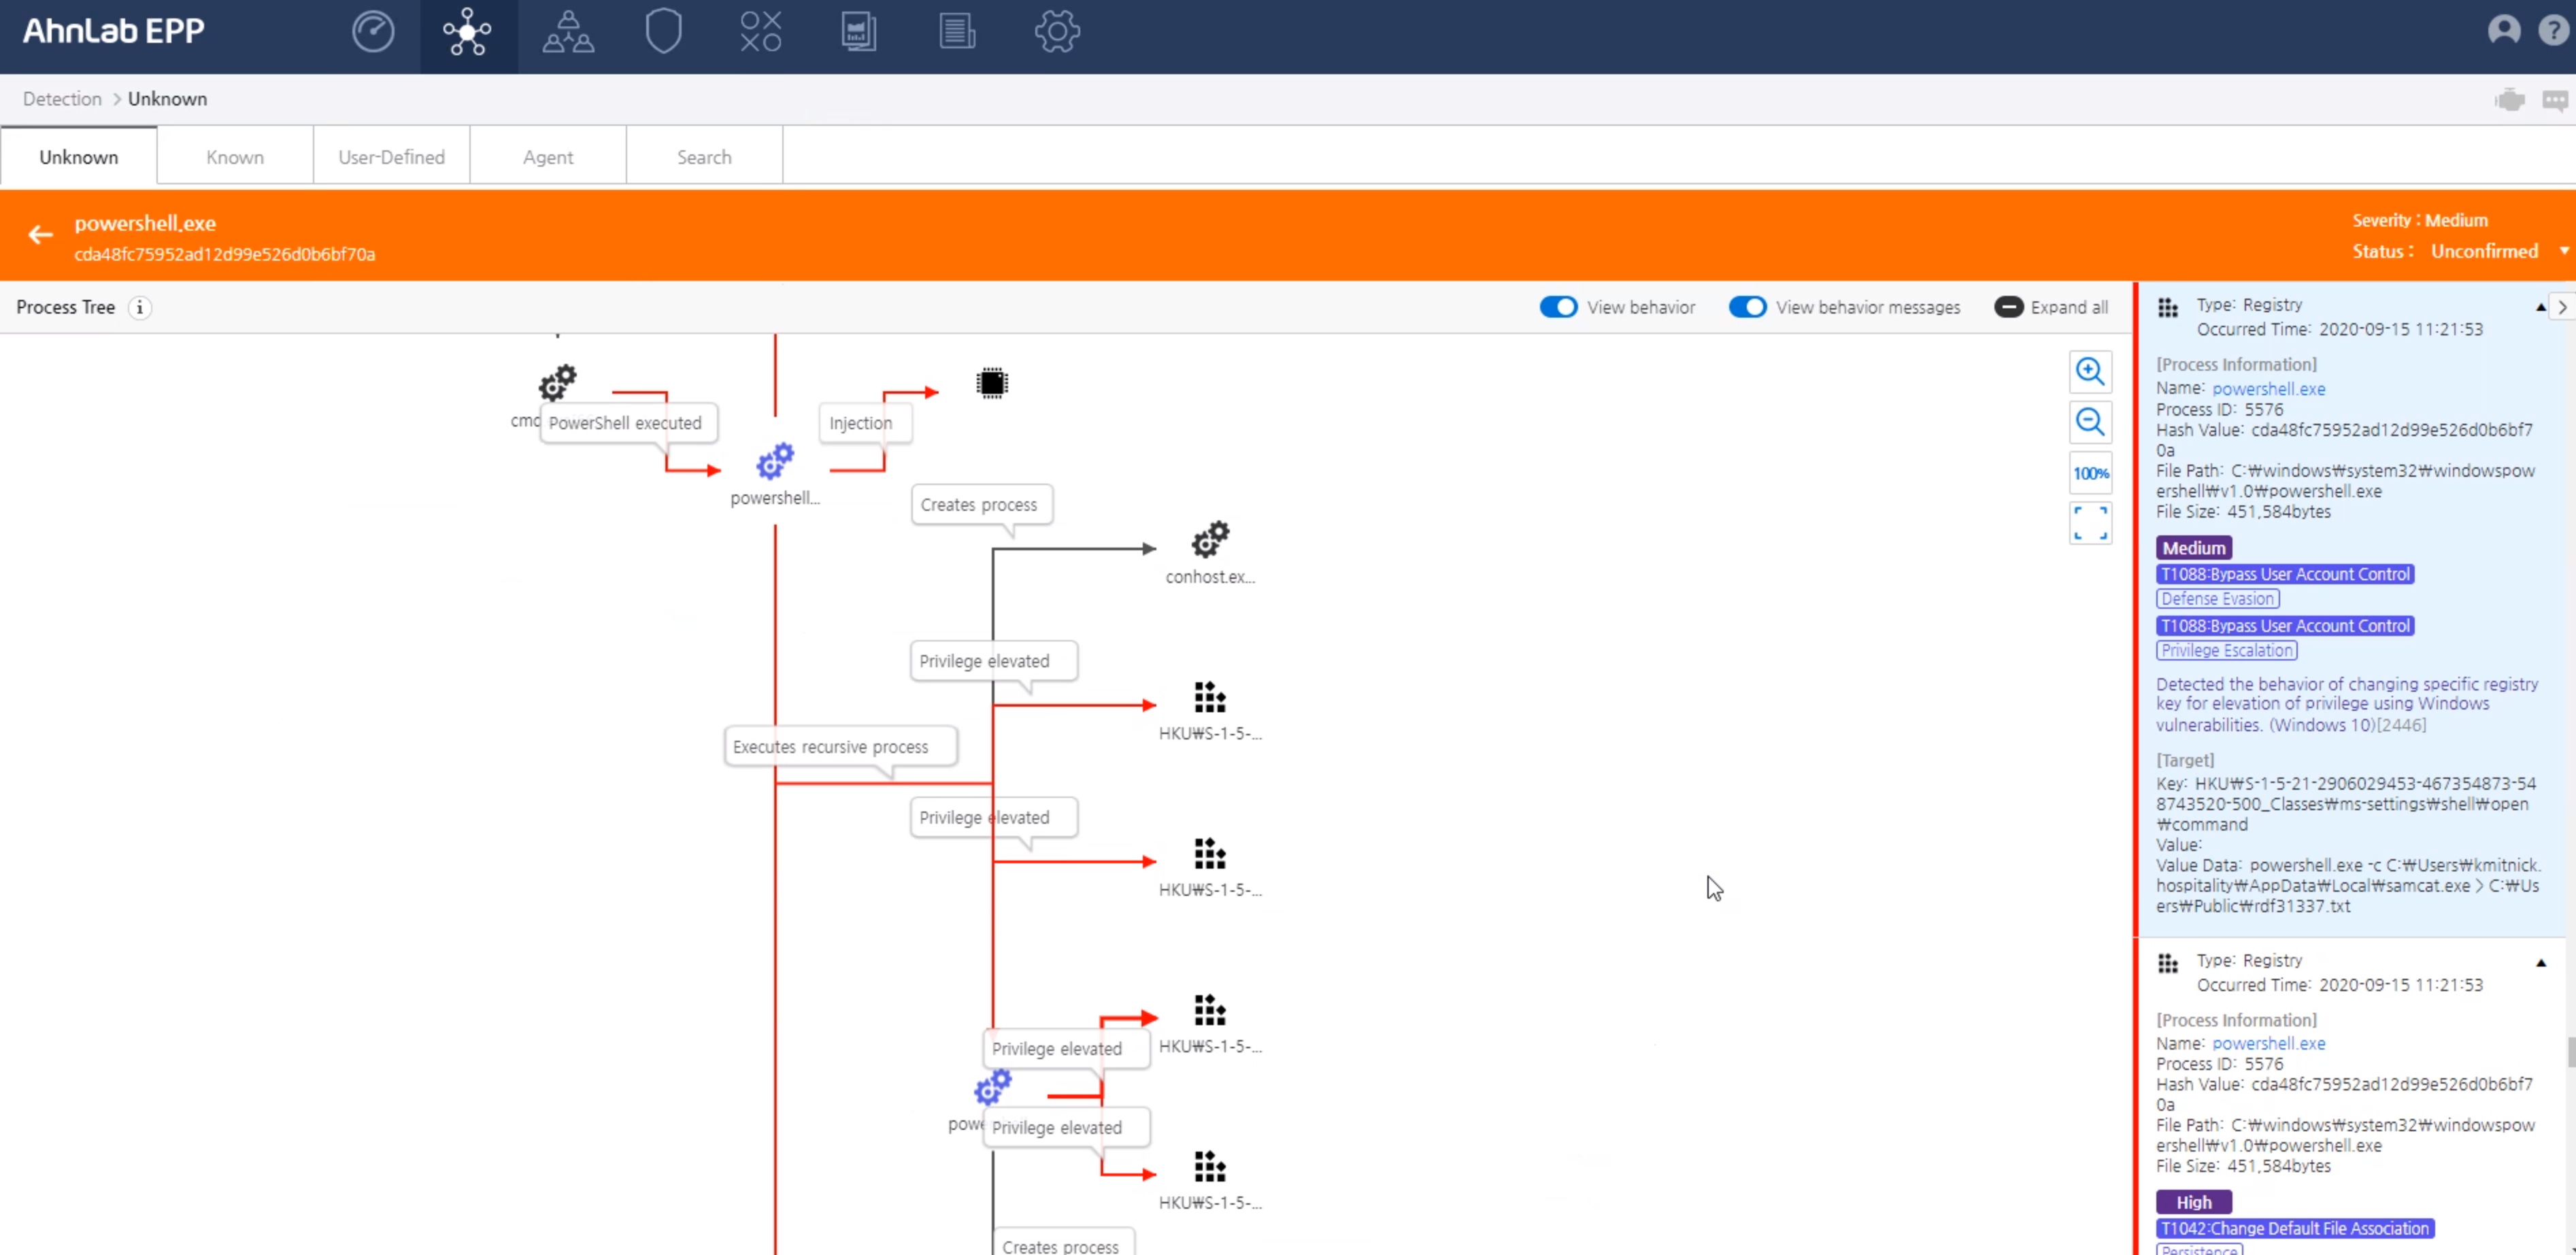Open the dashboard gauge icon in top nav
Screen dimensions: 2576x1255
(x=373, y=32)
